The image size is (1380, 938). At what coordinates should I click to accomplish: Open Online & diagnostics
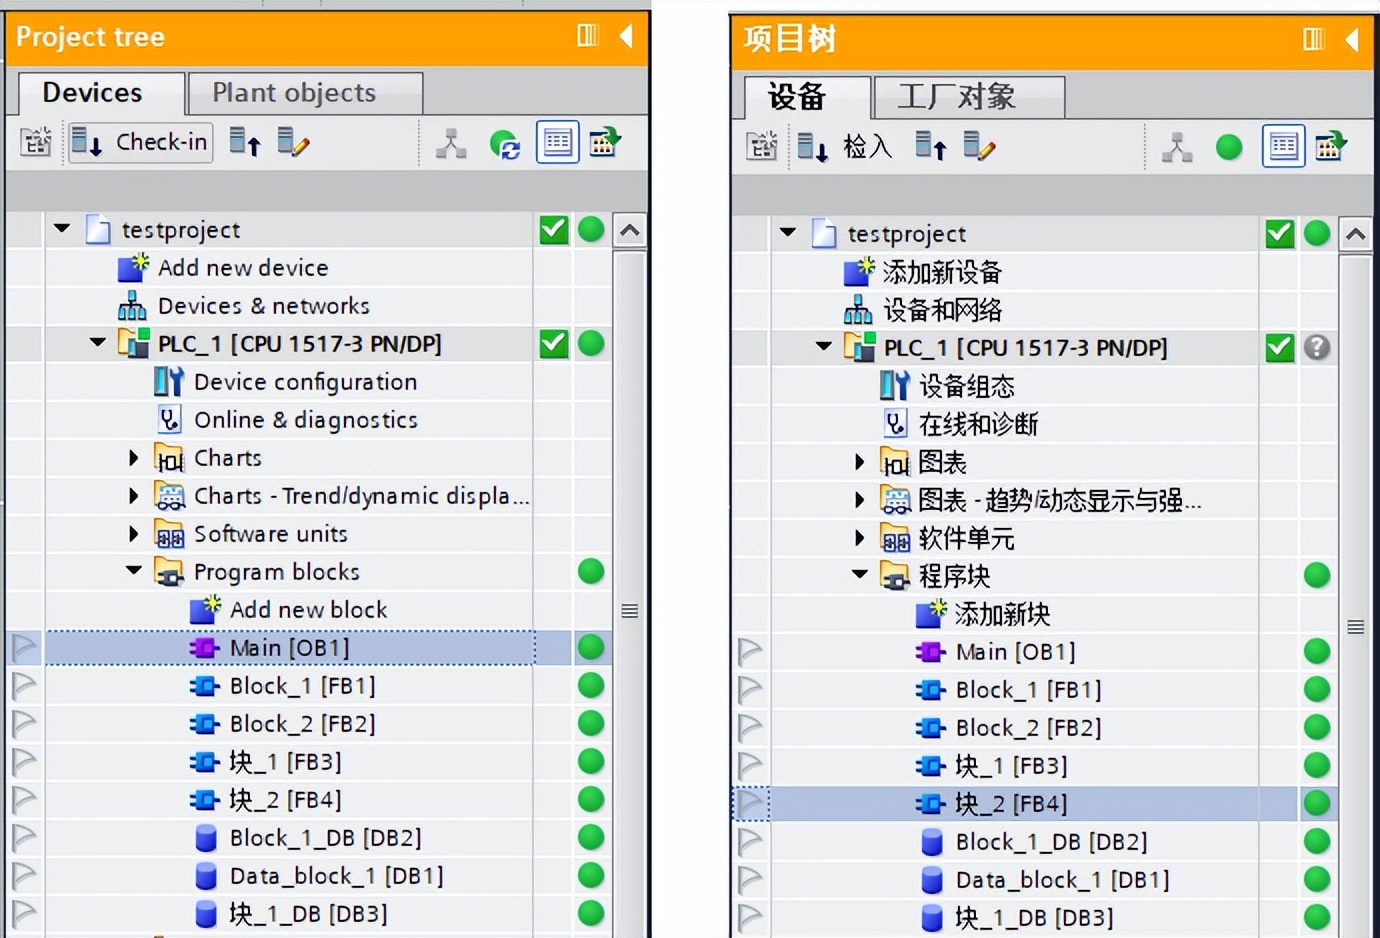(306, 420)
